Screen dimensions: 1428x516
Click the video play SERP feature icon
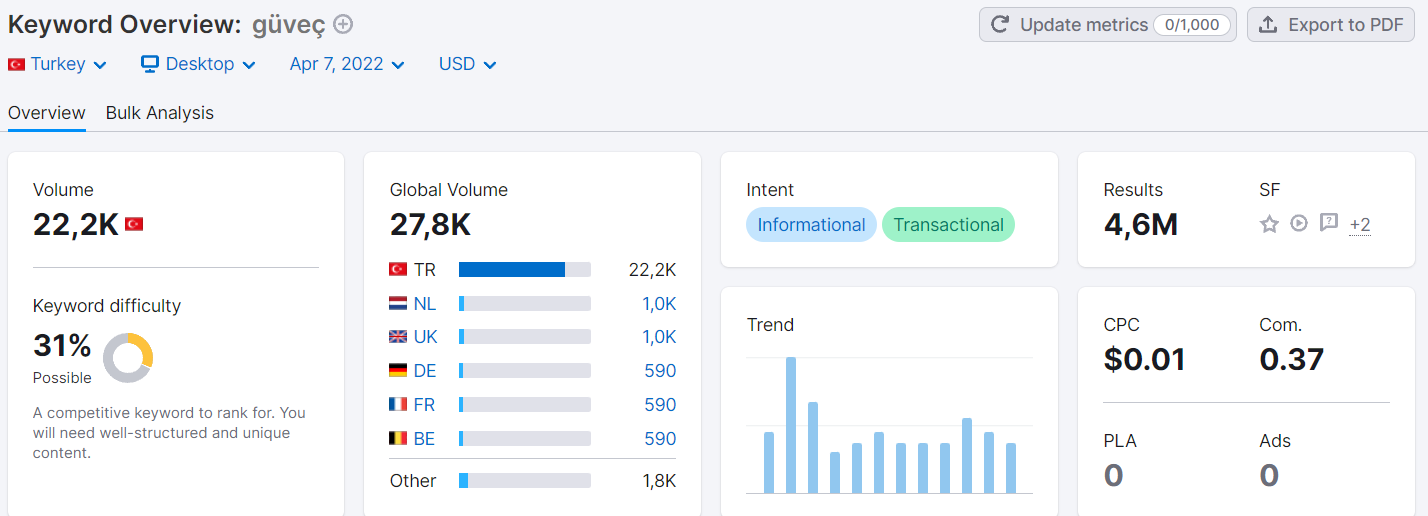pyautogui.click(x=1299, y=224)
